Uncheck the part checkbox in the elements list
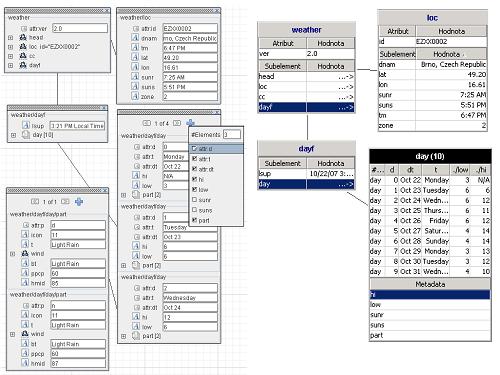This screenshot has height=375, width=500. [194, 220]
